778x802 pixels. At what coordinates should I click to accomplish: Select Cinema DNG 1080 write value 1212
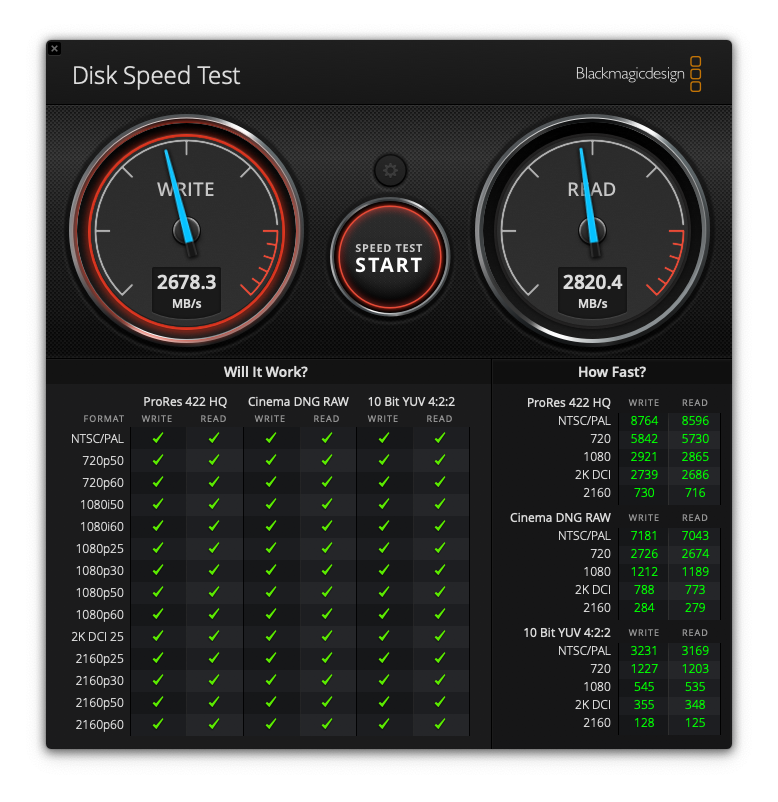point(644,572)
